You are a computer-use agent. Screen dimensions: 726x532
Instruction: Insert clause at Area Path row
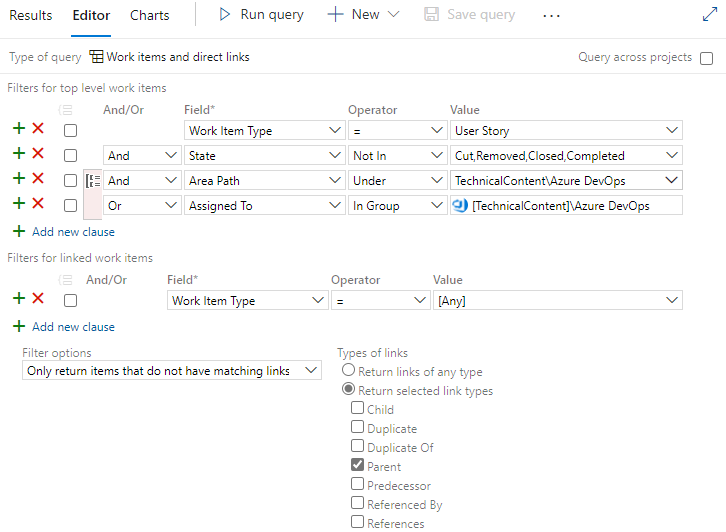[19, 178]
